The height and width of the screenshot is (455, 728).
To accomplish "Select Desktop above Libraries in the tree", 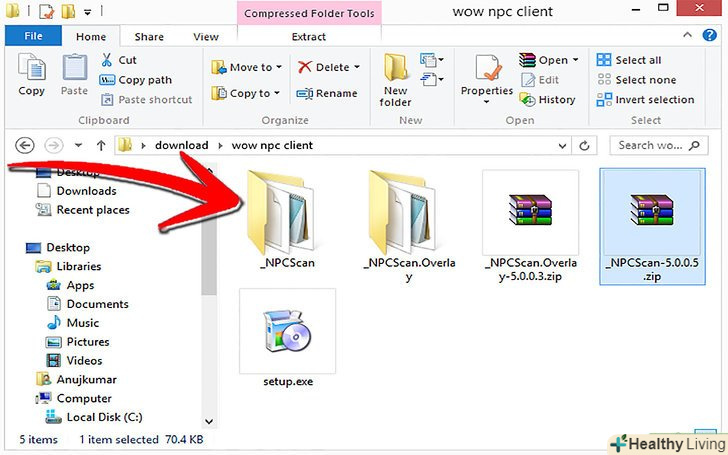I will (58, 247).
